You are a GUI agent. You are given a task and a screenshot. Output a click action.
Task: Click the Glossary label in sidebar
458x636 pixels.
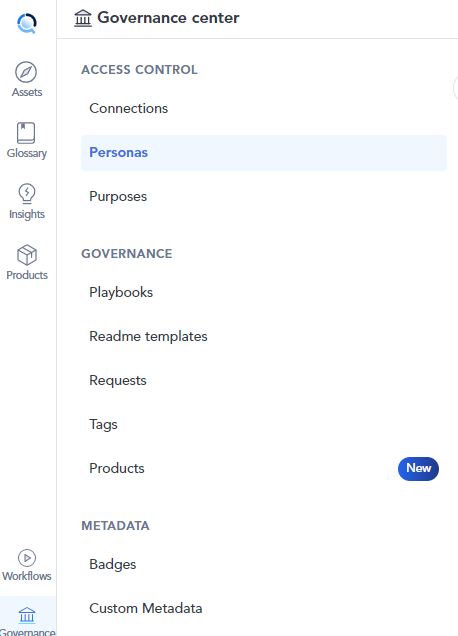pos(27,153)
